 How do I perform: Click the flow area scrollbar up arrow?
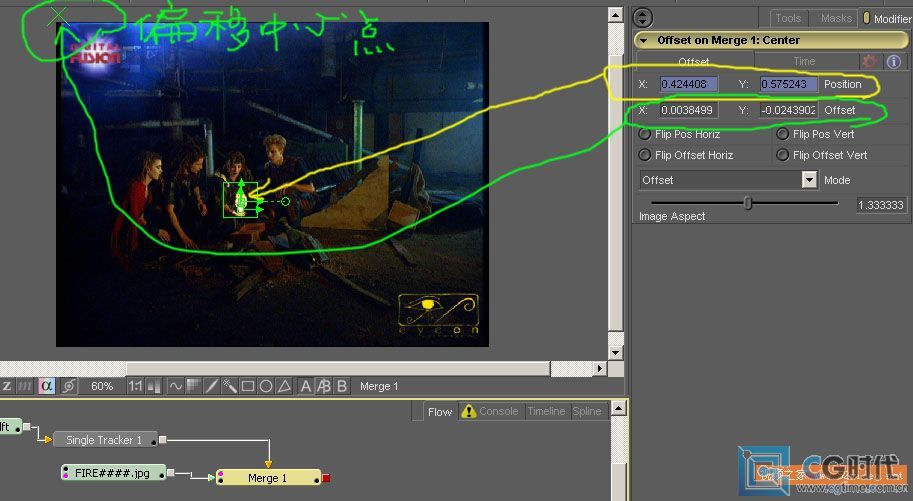pyautogui.click(x=619, y=408)
